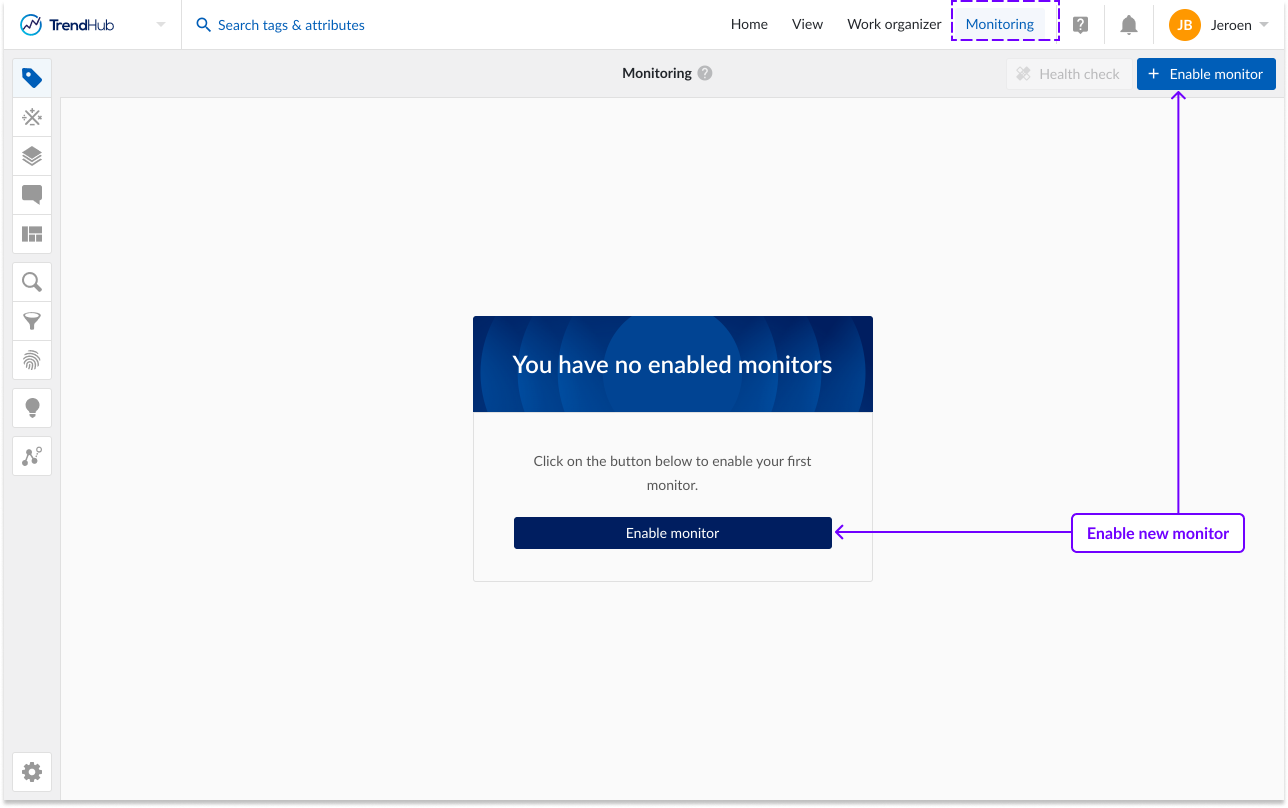
Task: Open the View menu item
Action: point(807,25)
